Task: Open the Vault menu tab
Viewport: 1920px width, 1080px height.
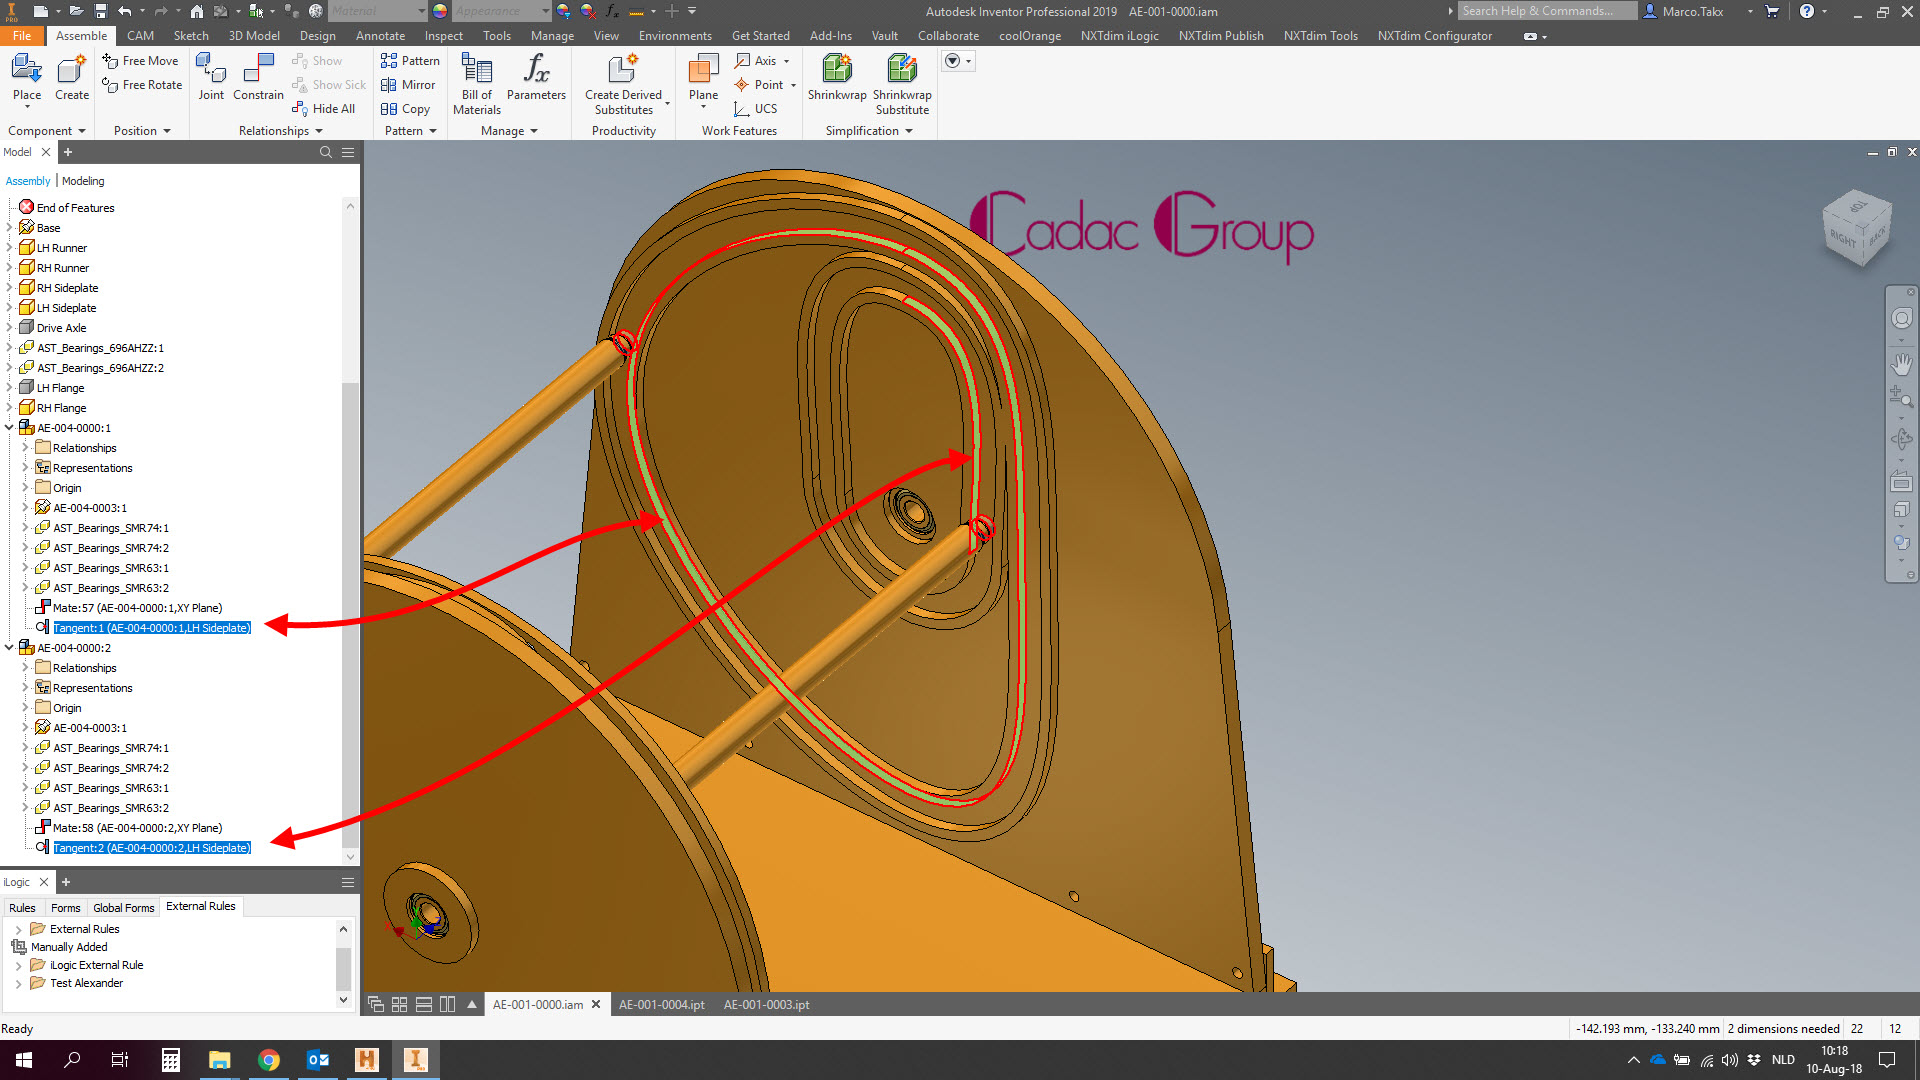Action: pos(884,35)
